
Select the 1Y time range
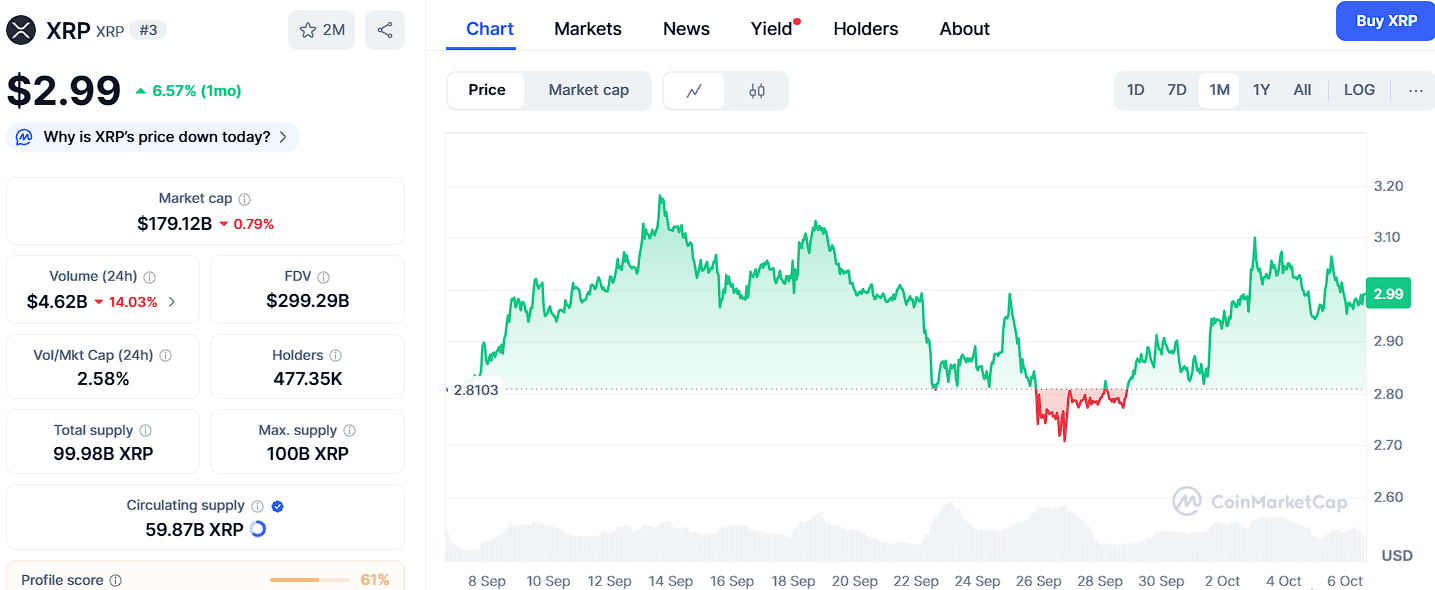pyautogui.click(x=1261, y=90)
